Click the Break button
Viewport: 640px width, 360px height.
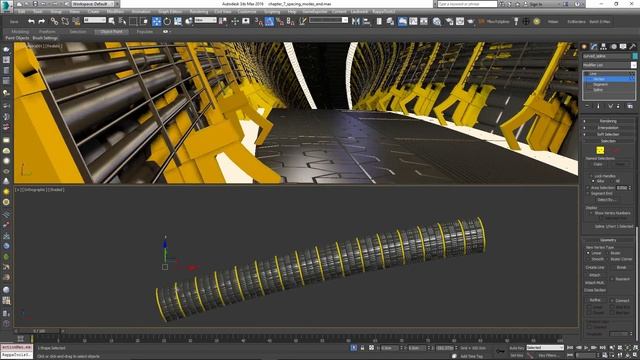[621, 267]
